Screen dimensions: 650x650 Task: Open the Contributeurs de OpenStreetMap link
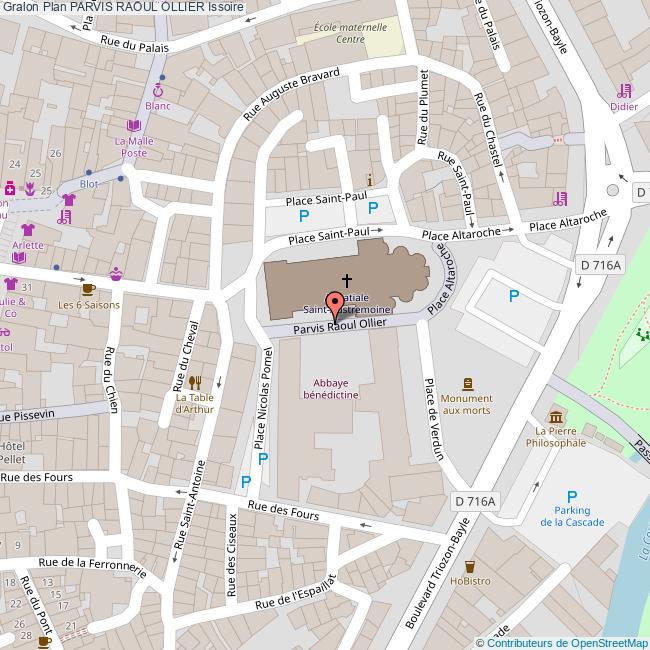(x=562, y=642)
